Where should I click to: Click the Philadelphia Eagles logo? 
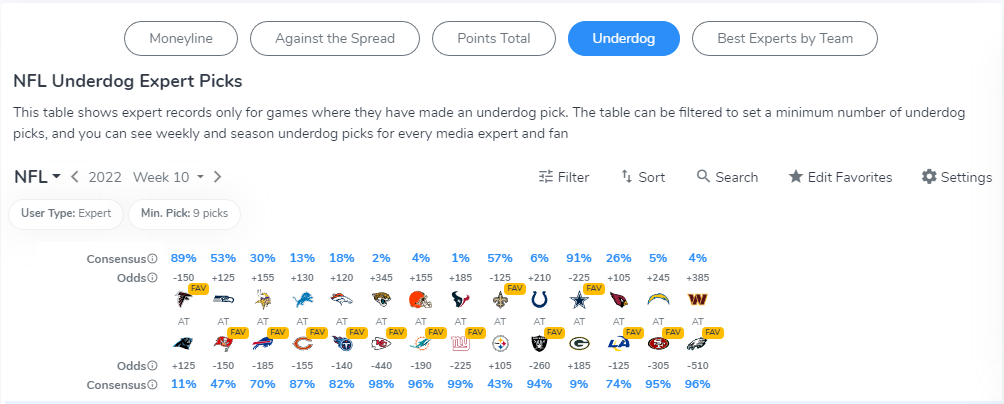click(x=698, y=342)
